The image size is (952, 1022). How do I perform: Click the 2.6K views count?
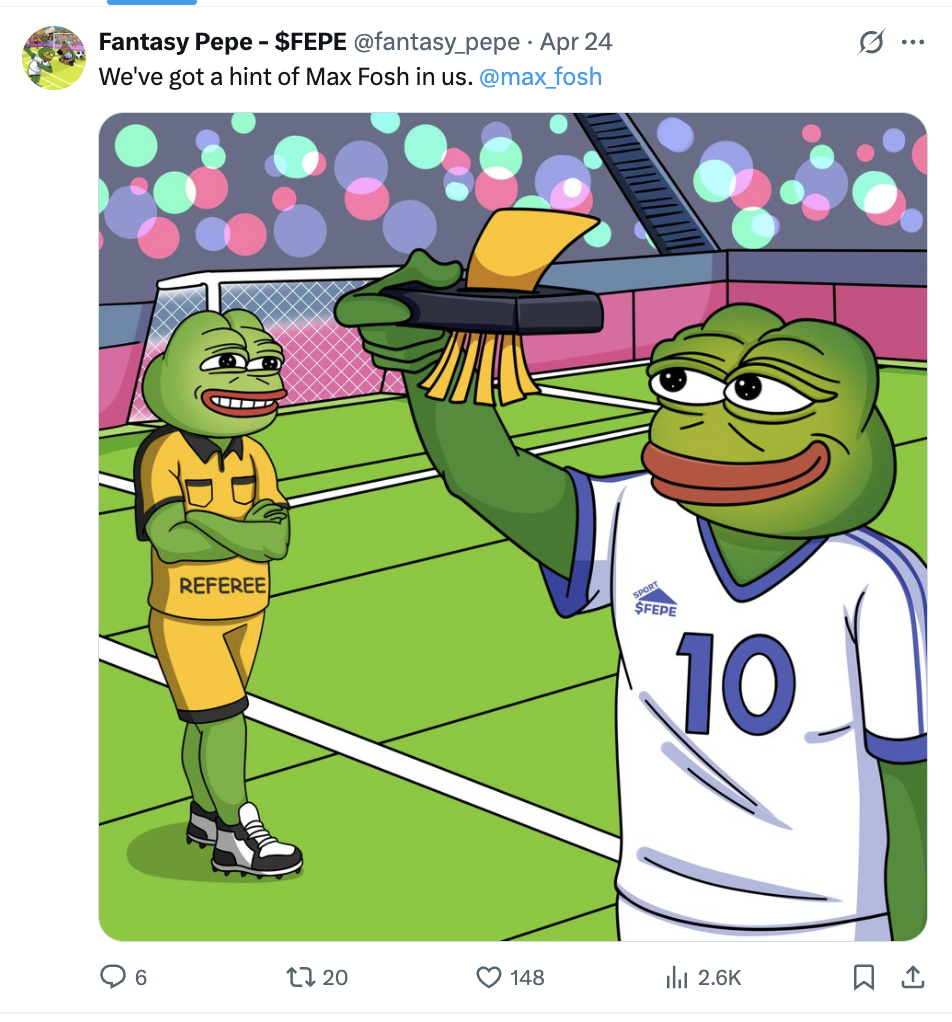[x=719, y=977]
